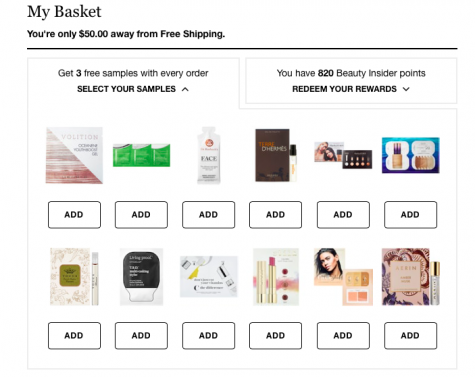Screen dimensions: 475x377
Task: Add the green packets sample
Action: [141, 215]
